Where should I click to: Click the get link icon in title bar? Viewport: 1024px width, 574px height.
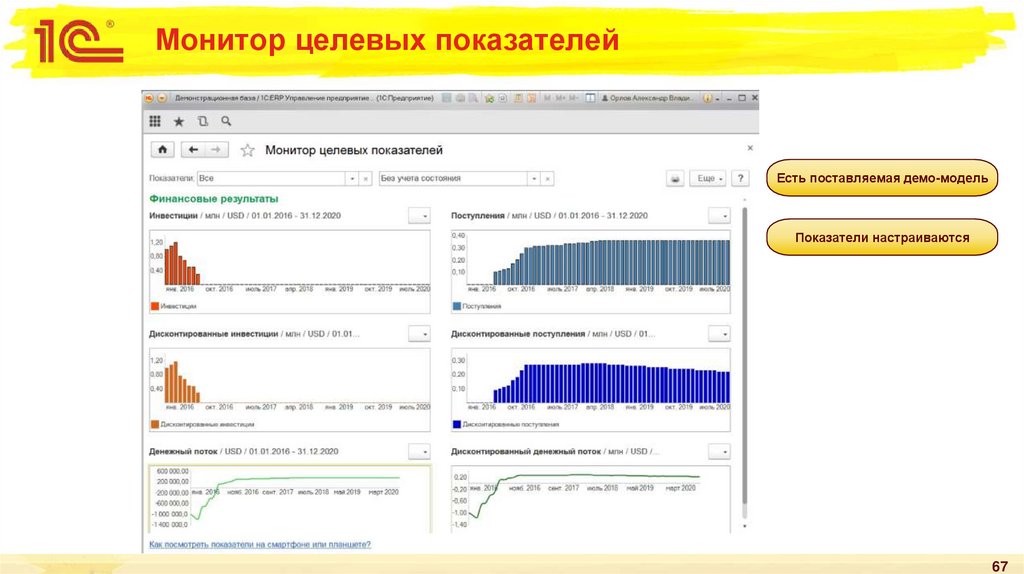(503, 98)
